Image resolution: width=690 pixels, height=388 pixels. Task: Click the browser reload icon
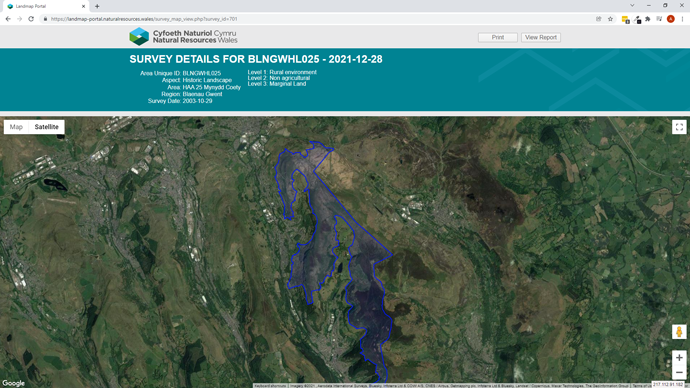31,19
